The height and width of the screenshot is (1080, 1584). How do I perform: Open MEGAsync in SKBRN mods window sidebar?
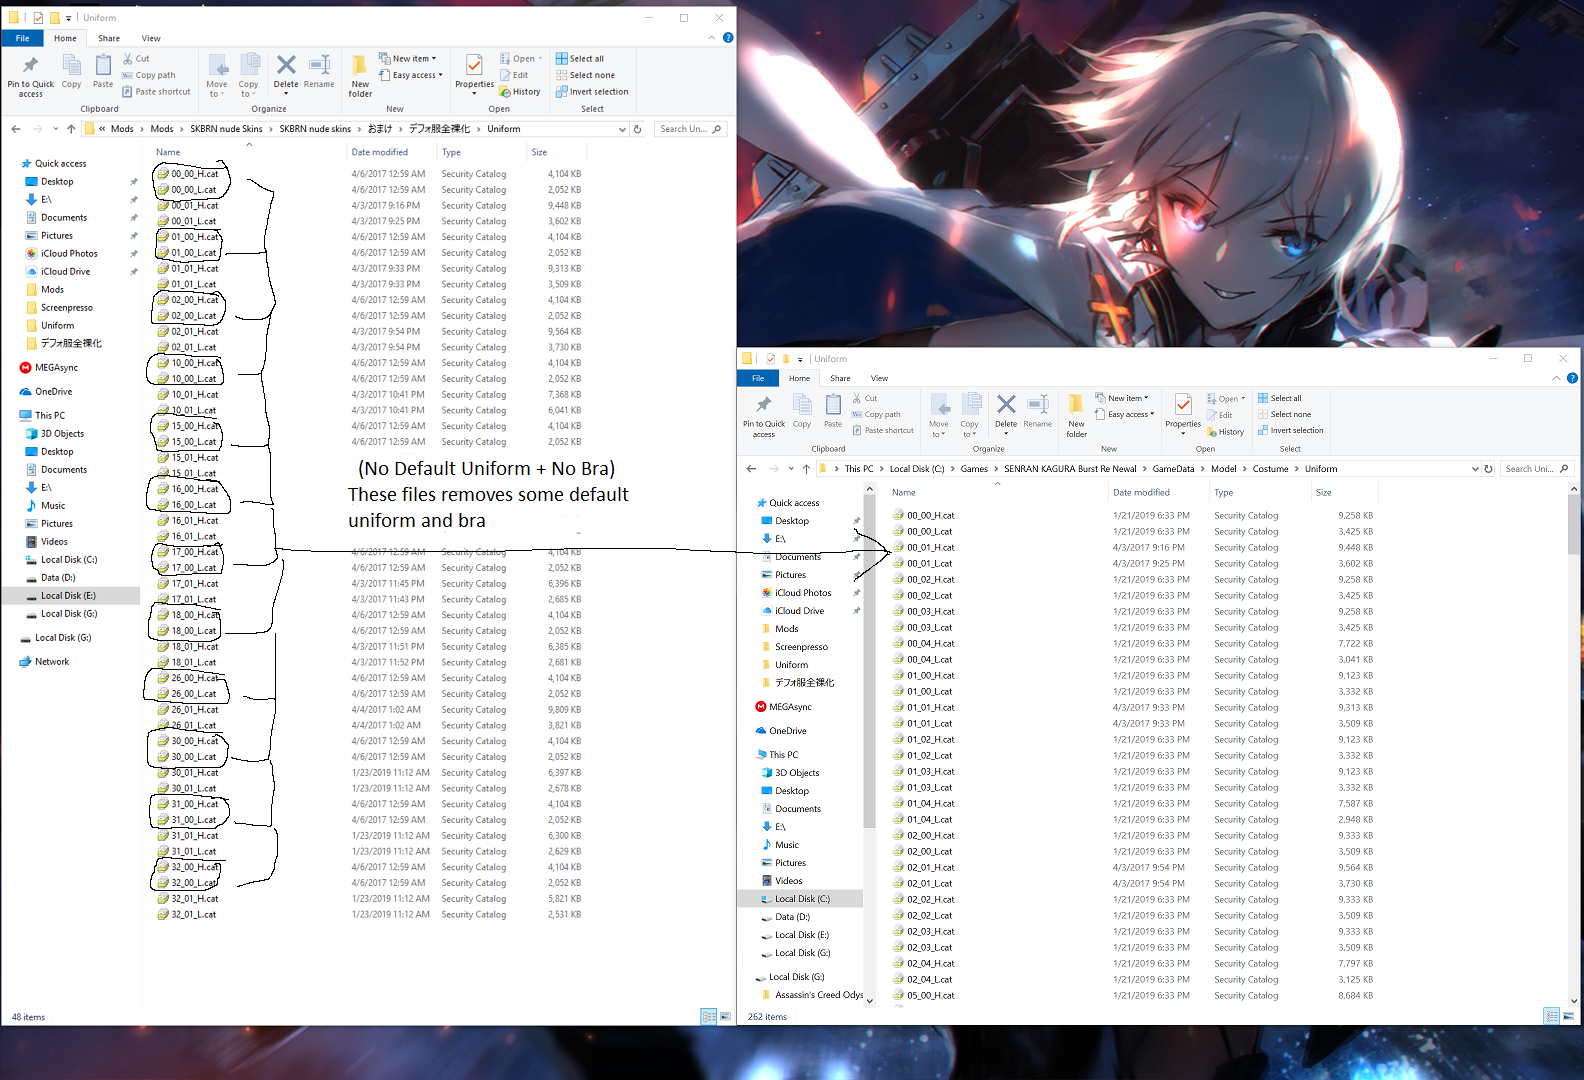[x=48, y=368]
